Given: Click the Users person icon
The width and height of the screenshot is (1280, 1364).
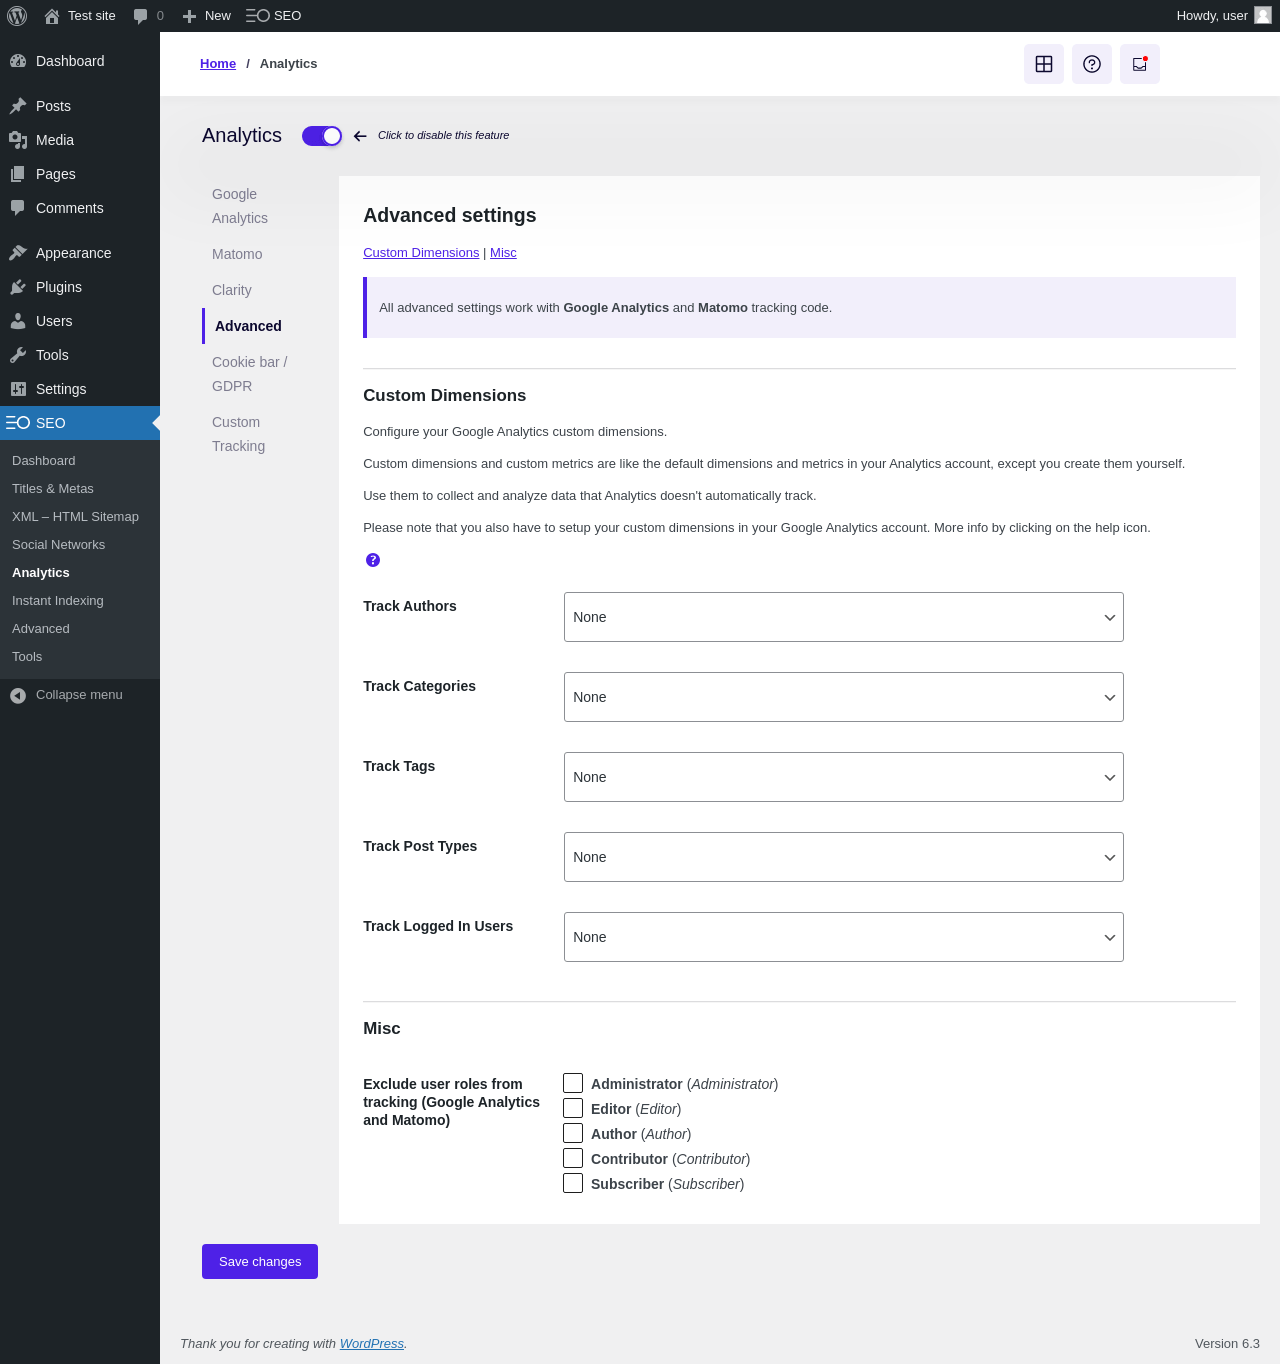Looking at the screenshot, I should coord(18,321).
